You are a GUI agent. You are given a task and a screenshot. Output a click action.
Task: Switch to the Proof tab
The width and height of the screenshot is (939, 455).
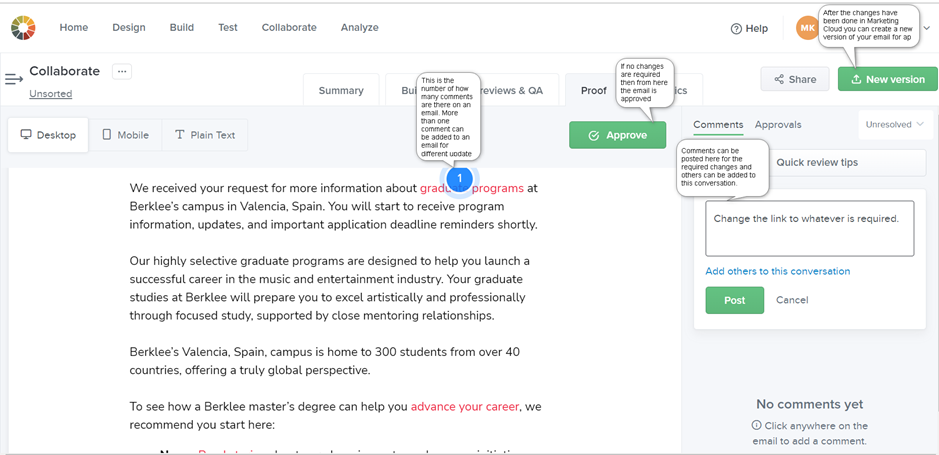[593, 90]
